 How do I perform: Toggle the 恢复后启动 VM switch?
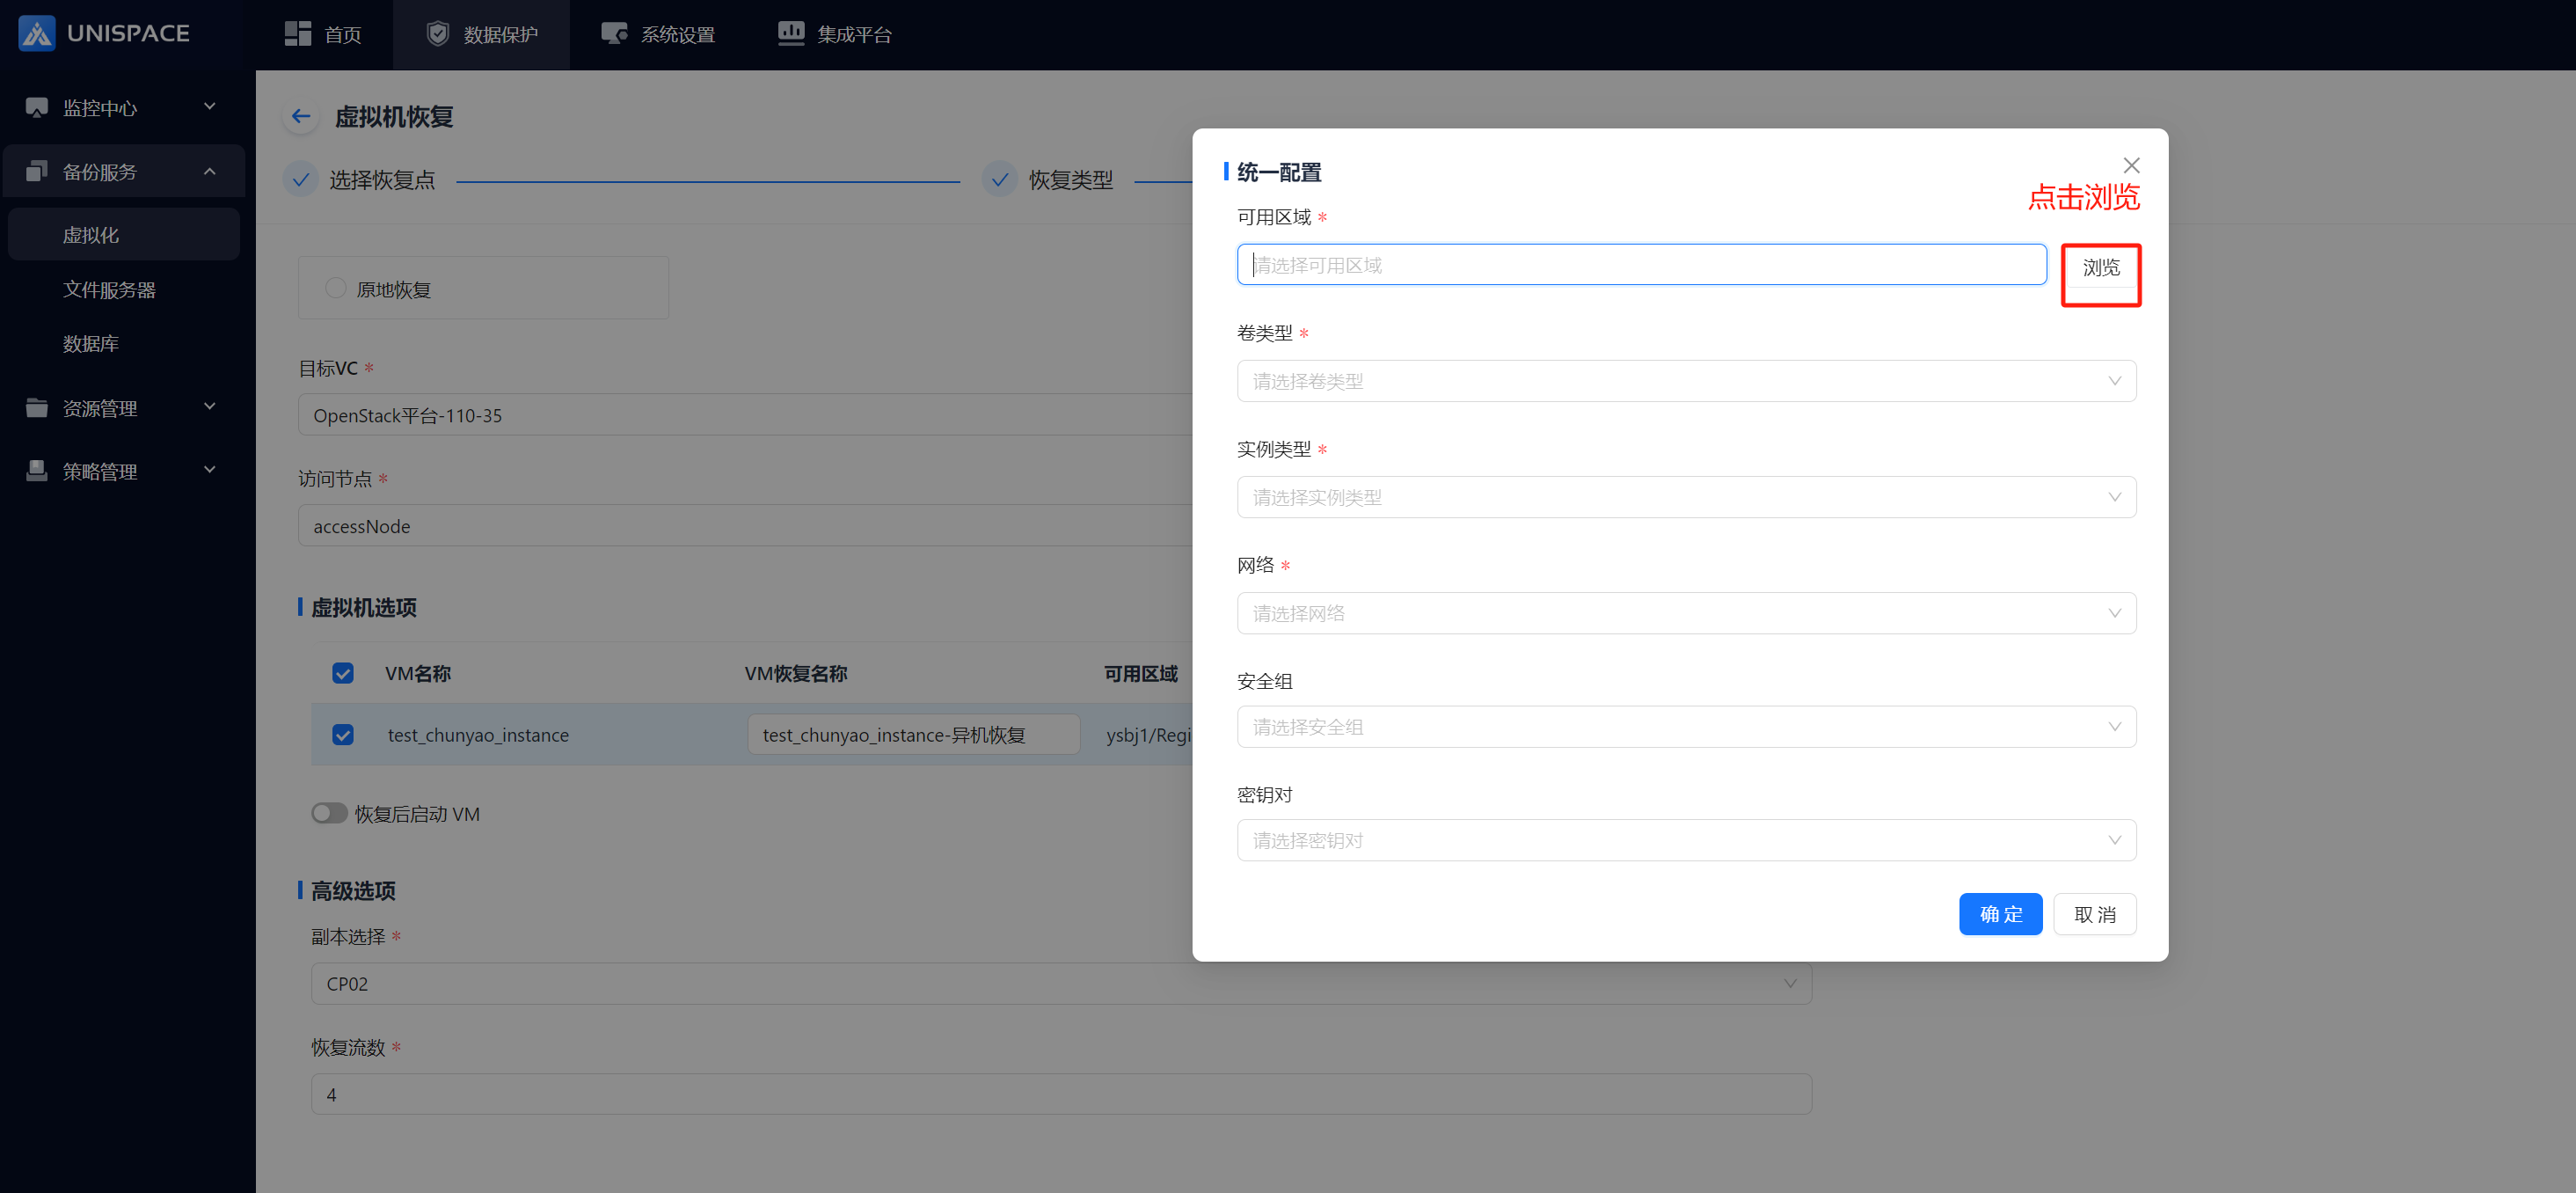329,813
